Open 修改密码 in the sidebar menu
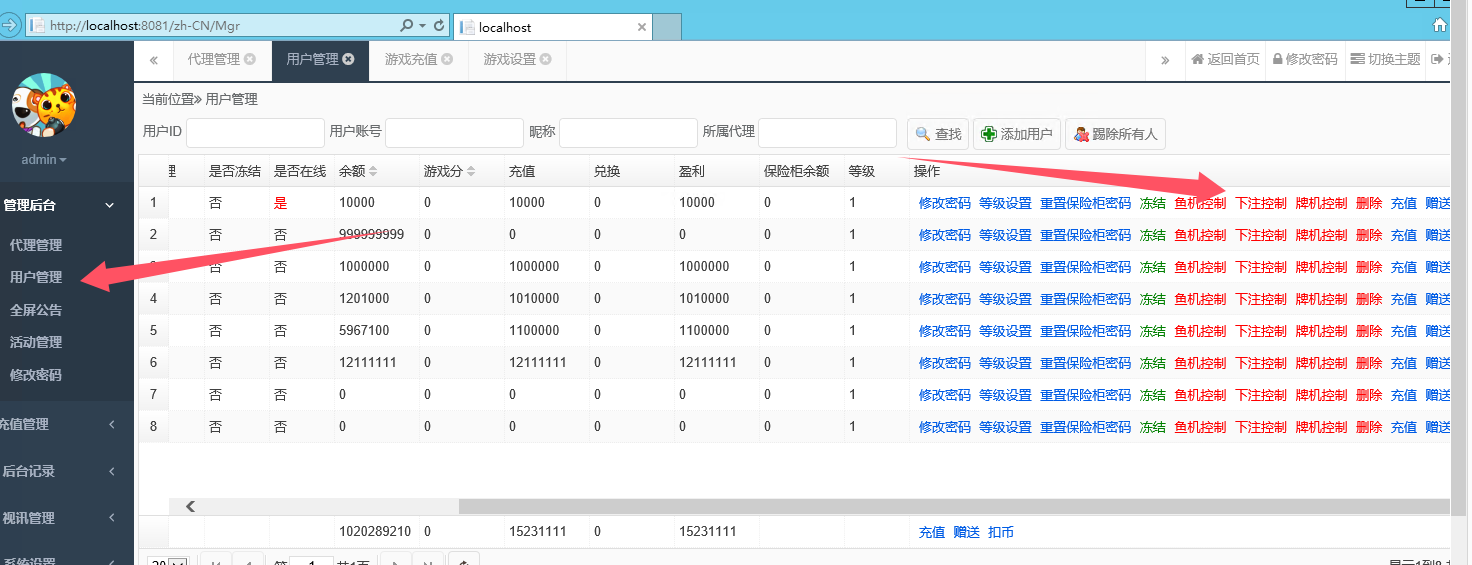This screenshot has width=1472, height=565. click(35, 375)
